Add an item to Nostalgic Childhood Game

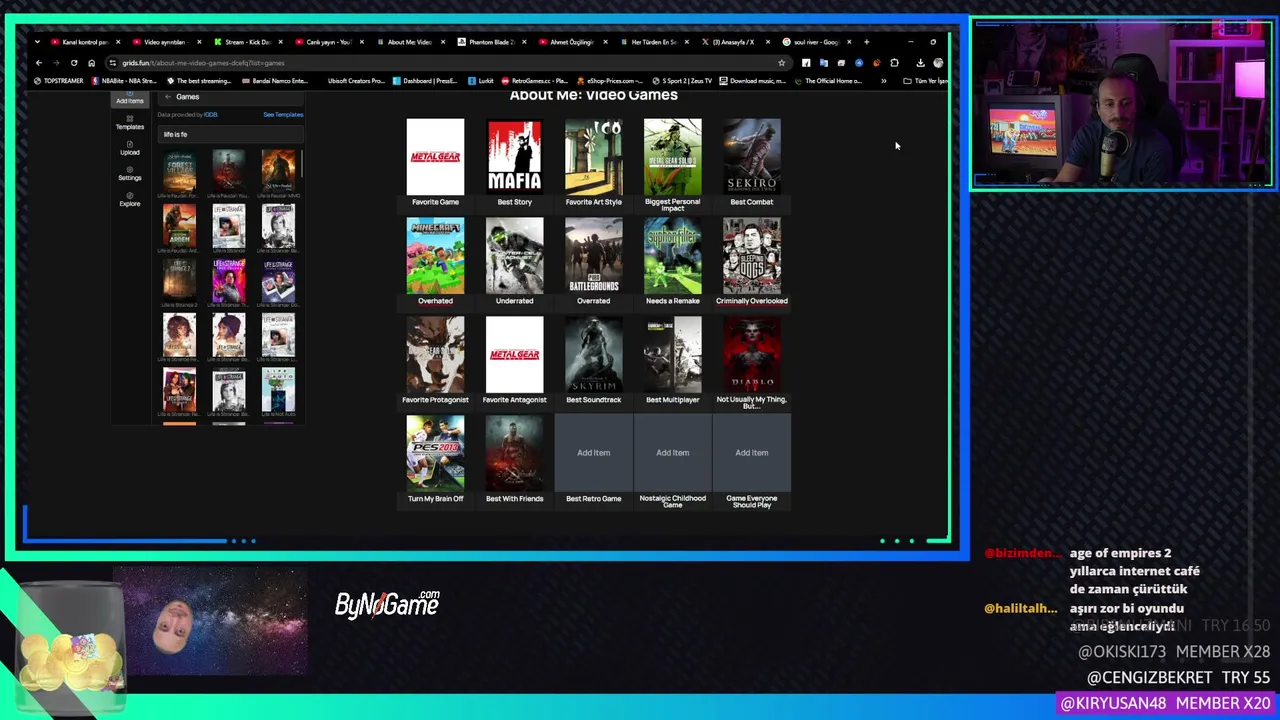[x=672, y=453]
